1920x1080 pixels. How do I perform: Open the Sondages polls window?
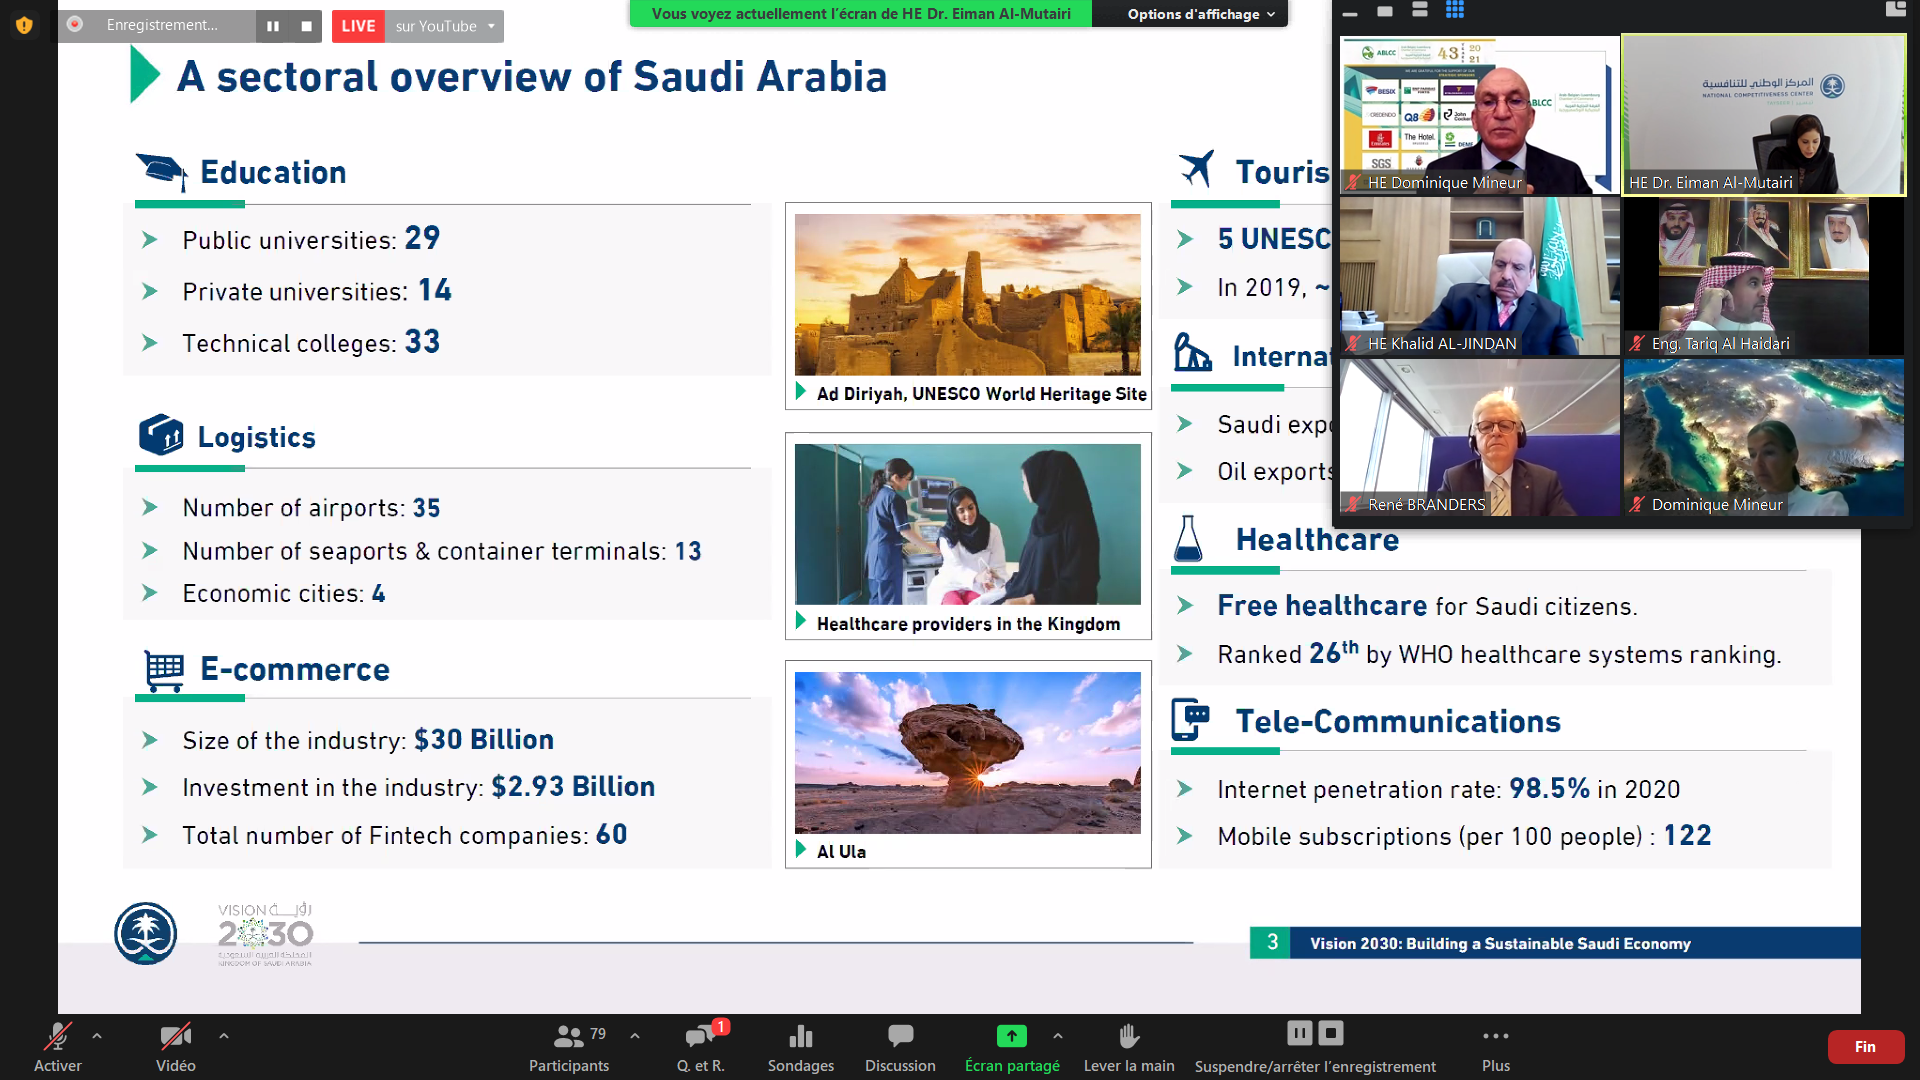coord(801,1046)
